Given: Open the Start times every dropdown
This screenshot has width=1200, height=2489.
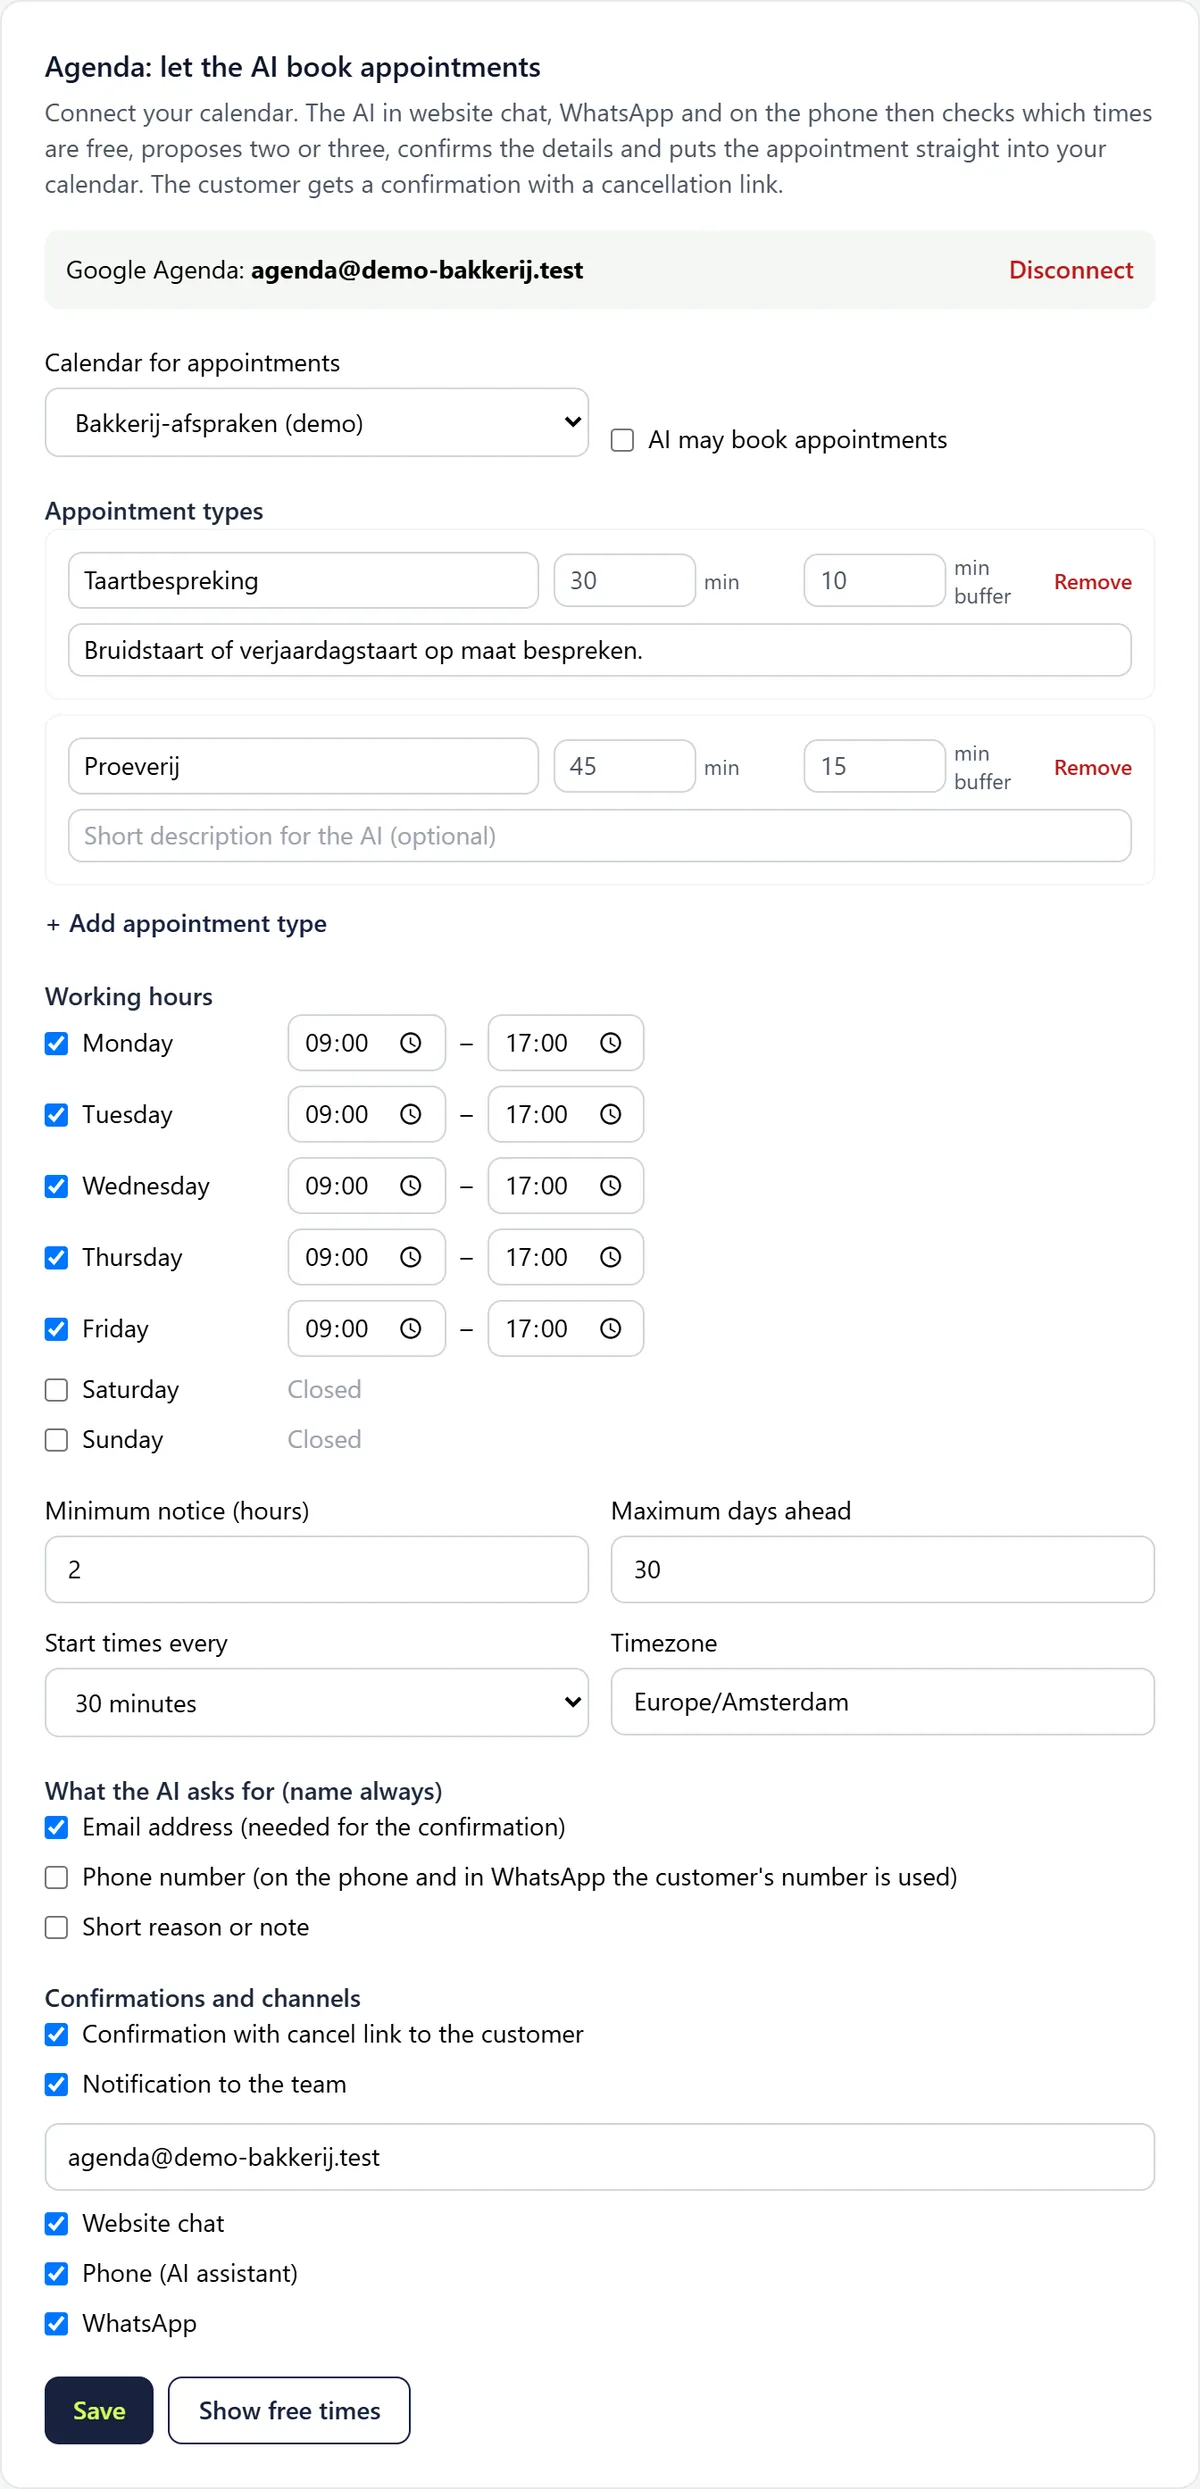Looking at the screenshot, I should point(317,1703).
